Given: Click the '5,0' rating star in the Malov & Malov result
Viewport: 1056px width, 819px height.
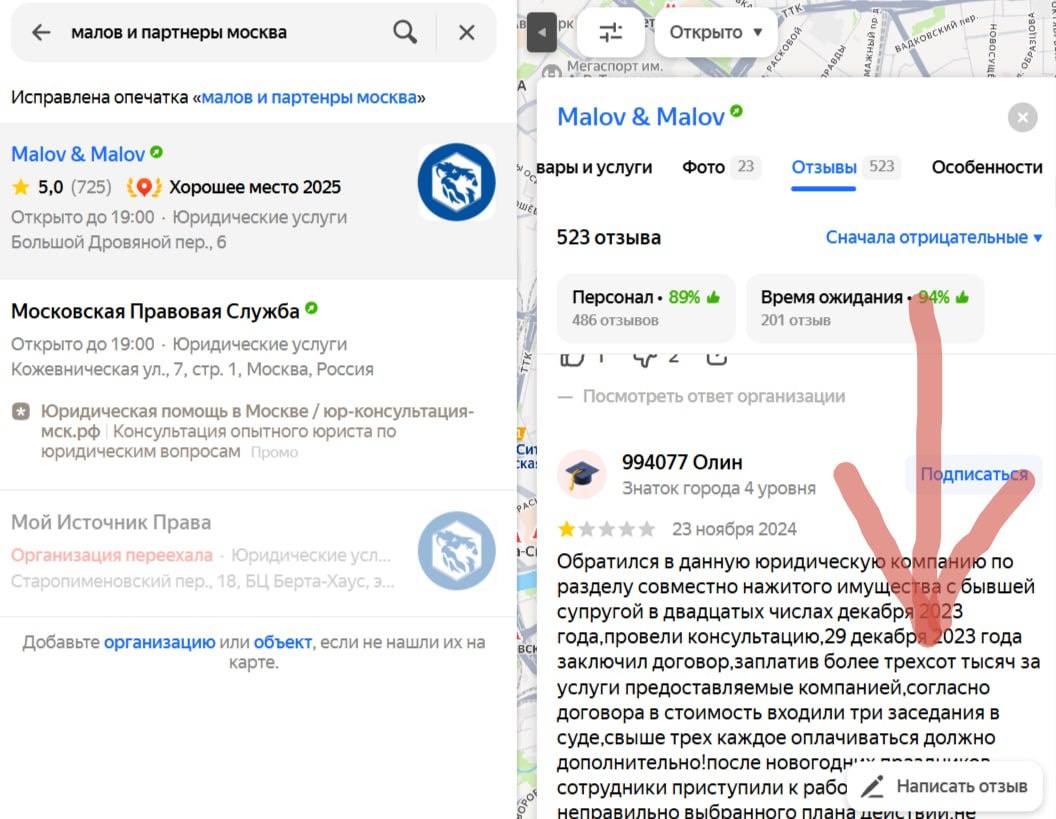Looking at the screenshot, I should tap(21, 187).
